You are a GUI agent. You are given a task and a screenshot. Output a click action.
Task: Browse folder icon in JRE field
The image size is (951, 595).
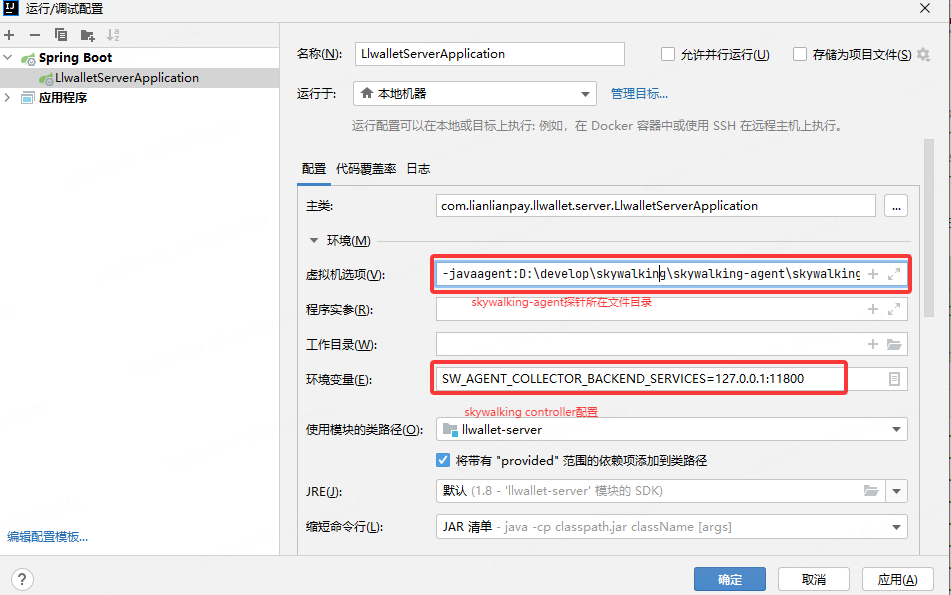pos(871,491)
